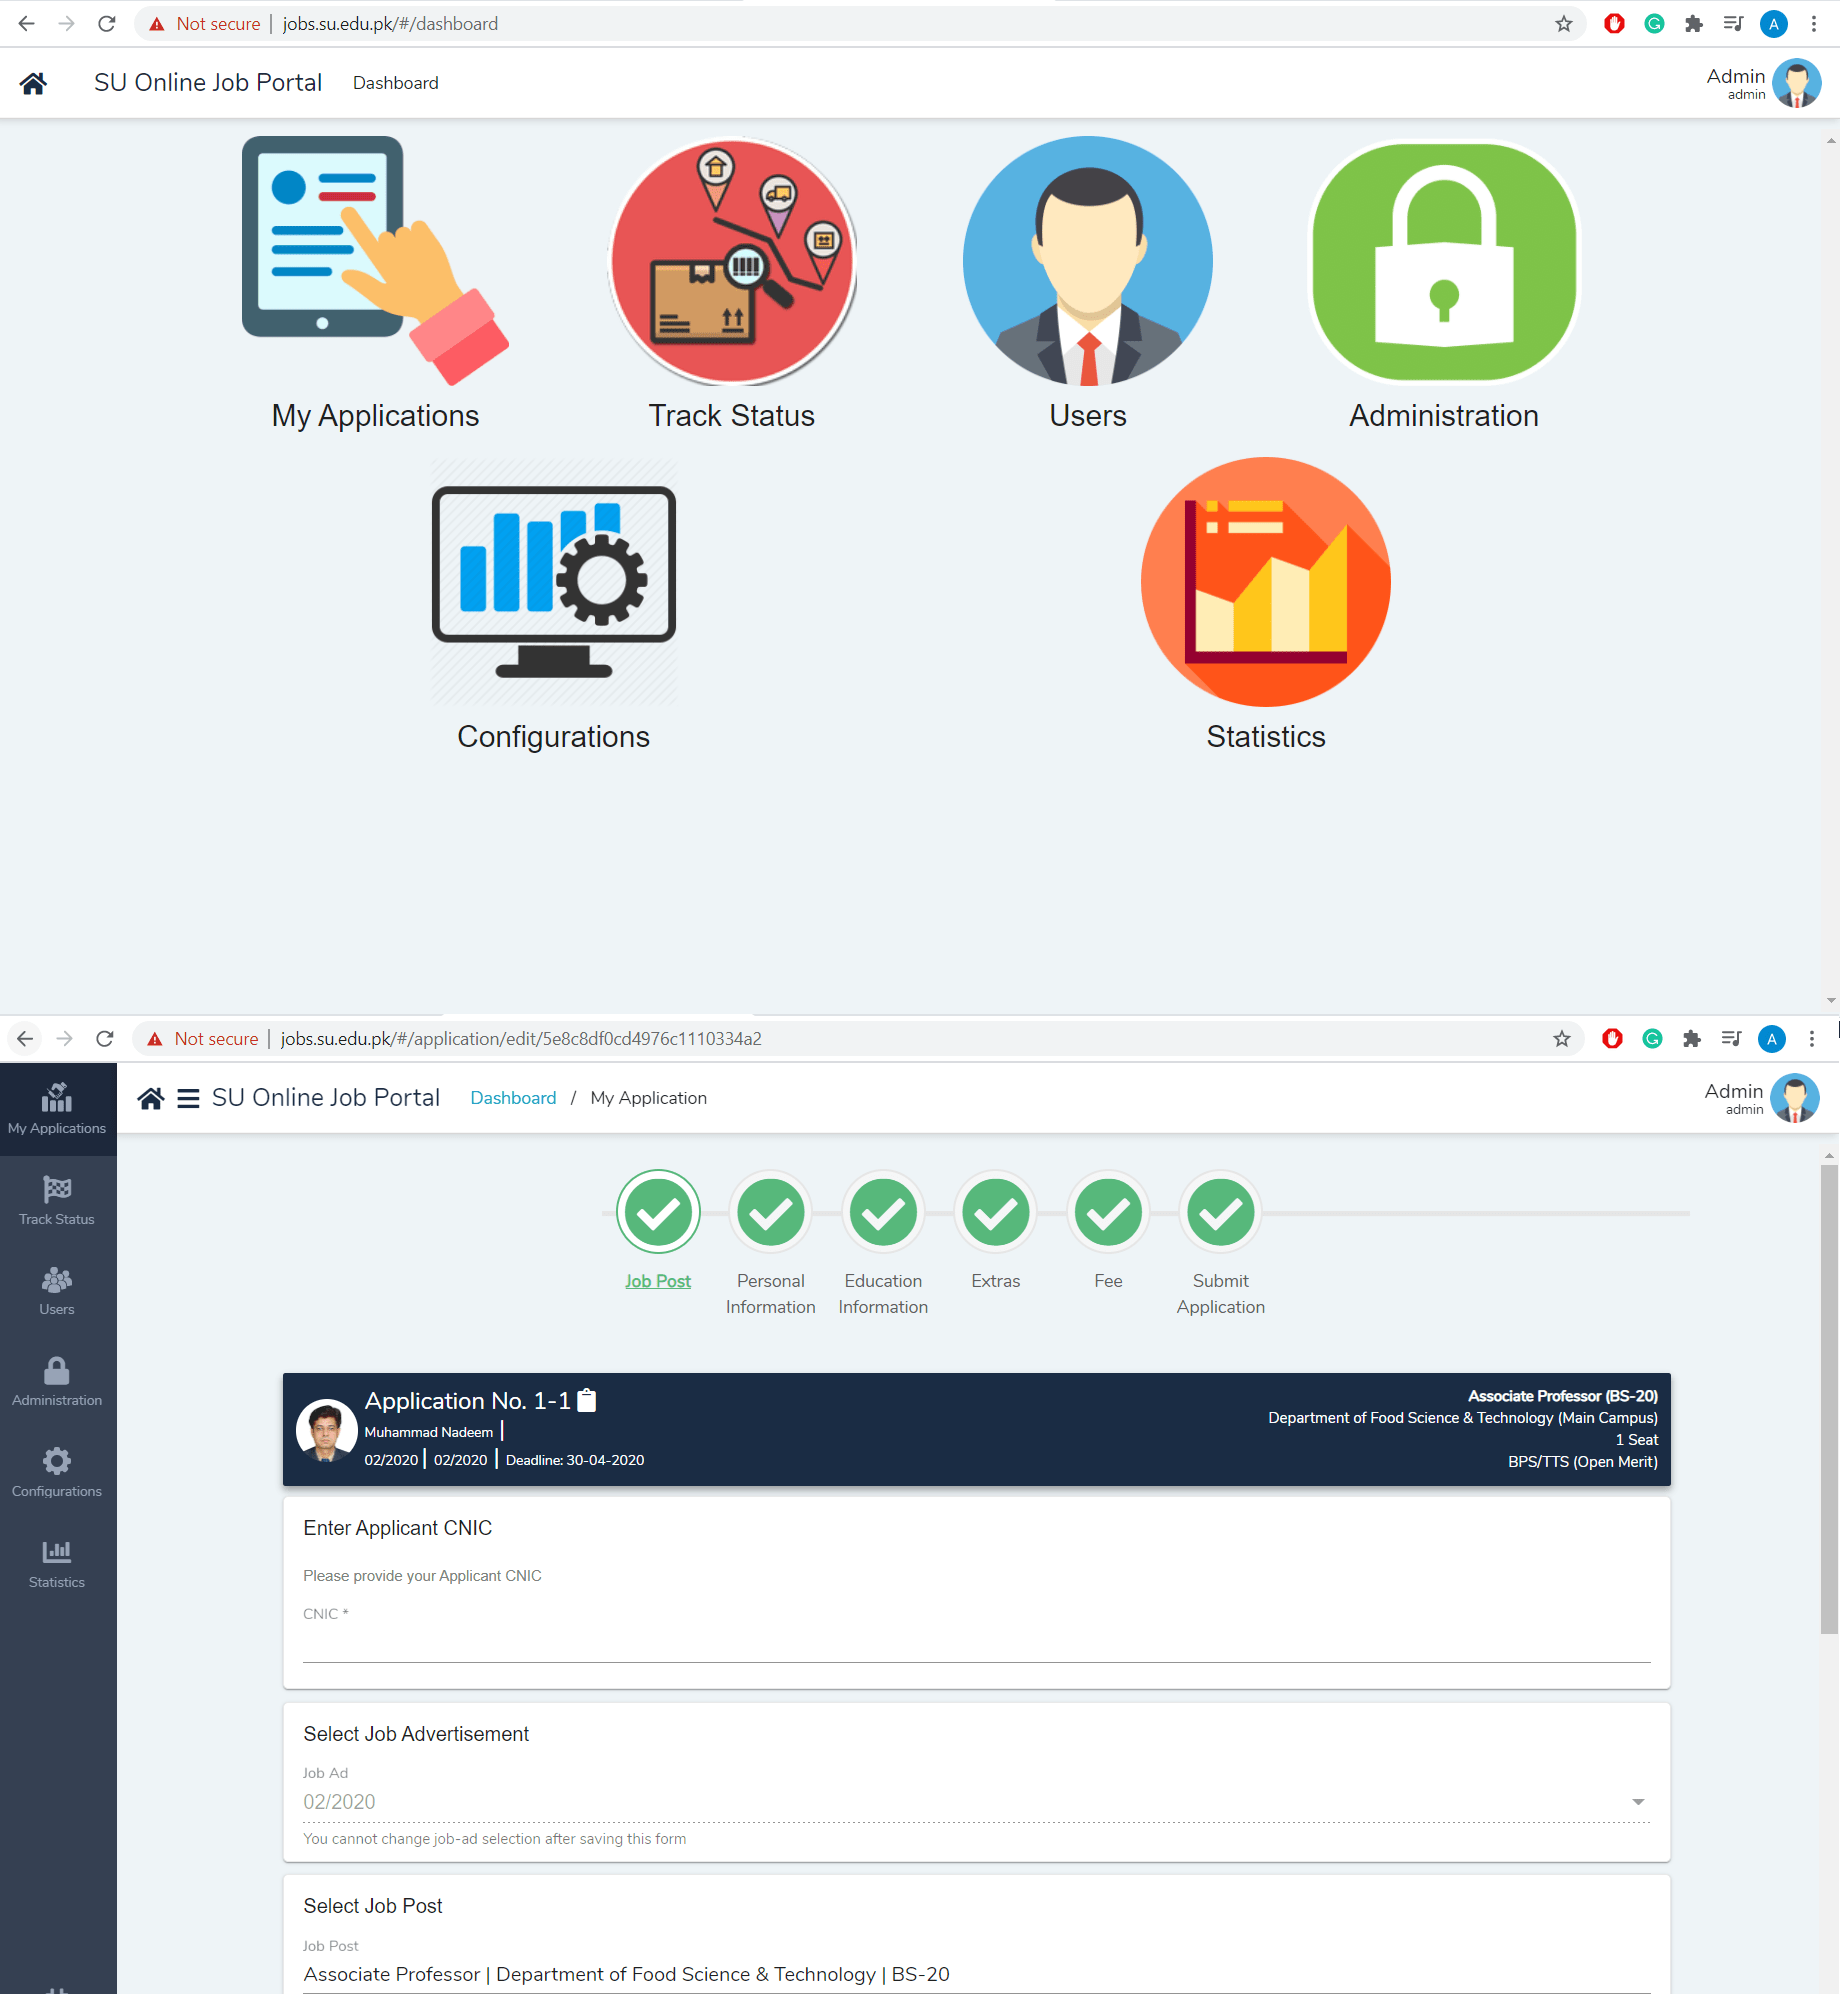Bookmark the page using star in top browser bar

coord(1564,23)
